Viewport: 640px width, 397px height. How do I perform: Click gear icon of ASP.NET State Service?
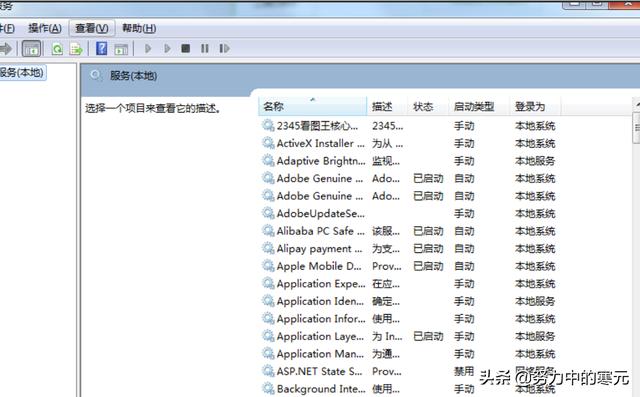point(268,371)
